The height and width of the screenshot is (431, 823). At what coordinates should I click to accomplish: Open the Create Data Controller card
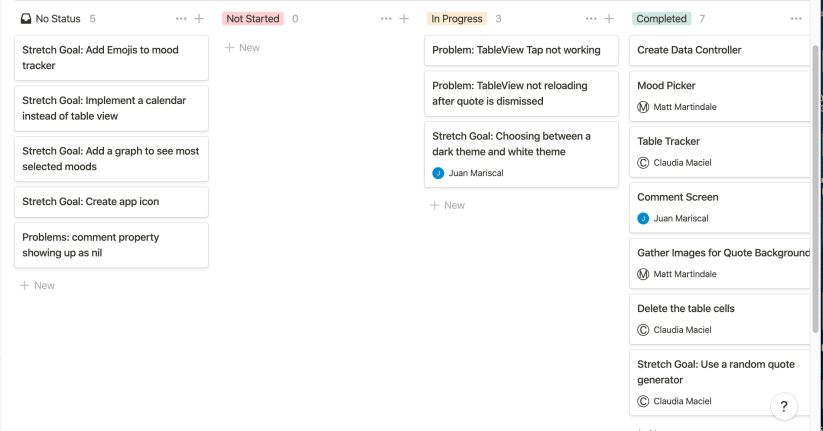[x=720, y=50]
